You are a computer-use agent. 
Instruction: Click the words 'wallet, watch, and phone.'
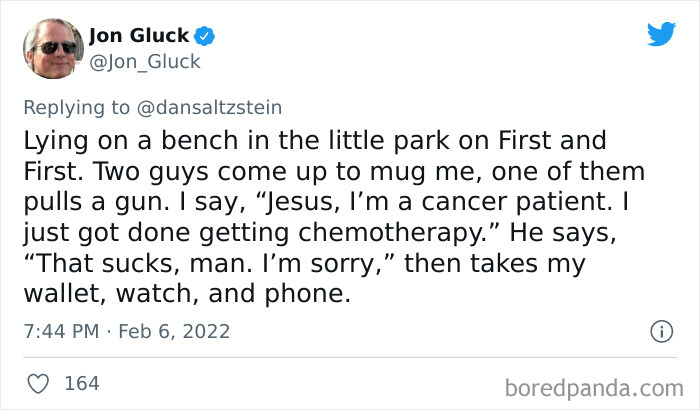click(x=187, y=294)
